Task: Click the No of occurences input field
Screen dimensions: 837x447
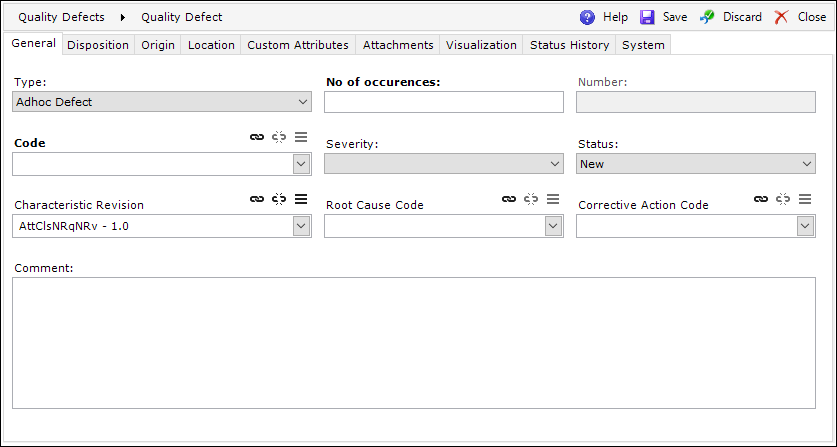Action: pyautogui.click(x=444, y=102)
